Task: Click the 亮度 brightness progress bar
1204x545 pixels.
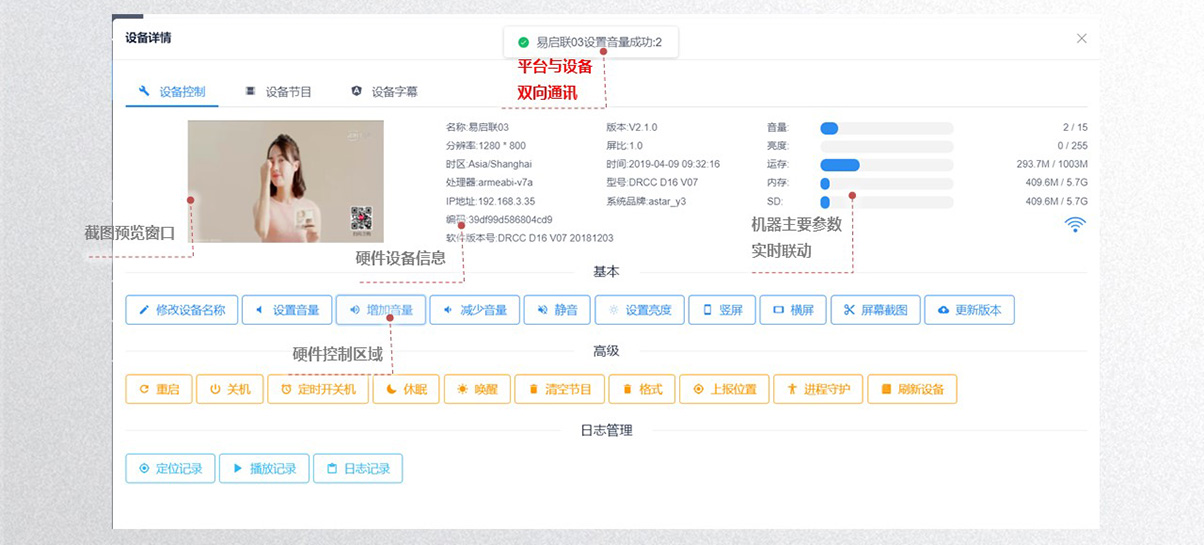Action: tap(886, 146)
